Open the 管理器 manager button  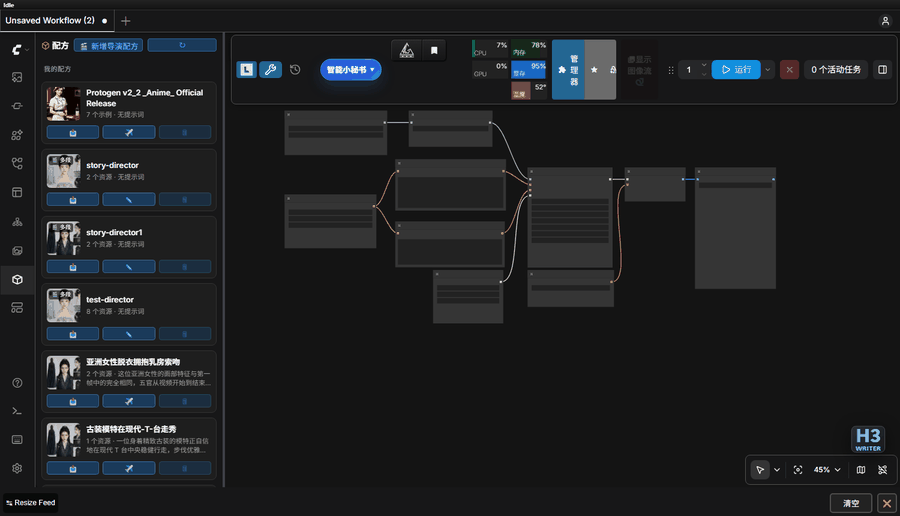pos(568,69)
